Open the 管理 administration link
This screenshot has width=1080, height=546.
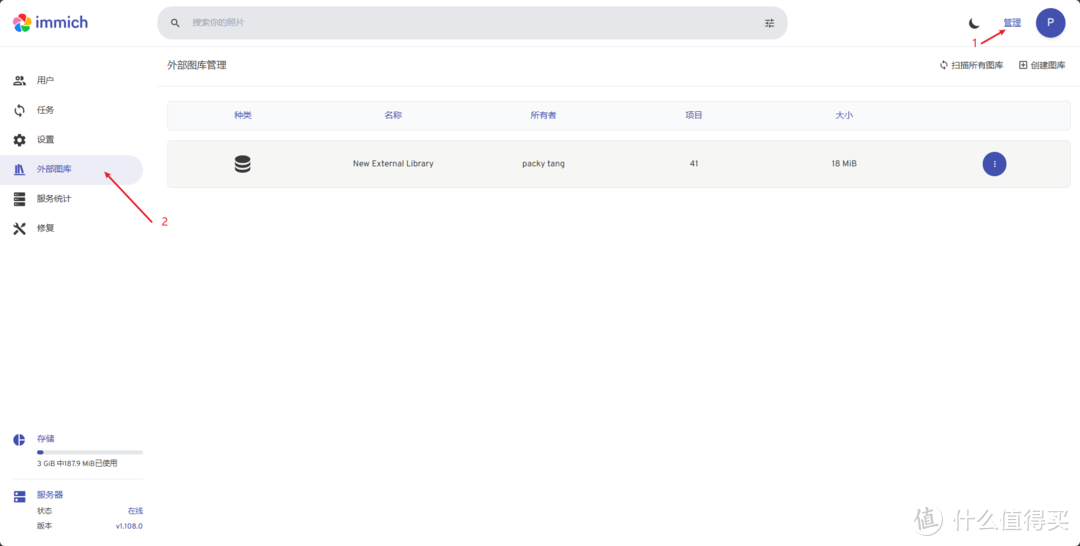1012,23
